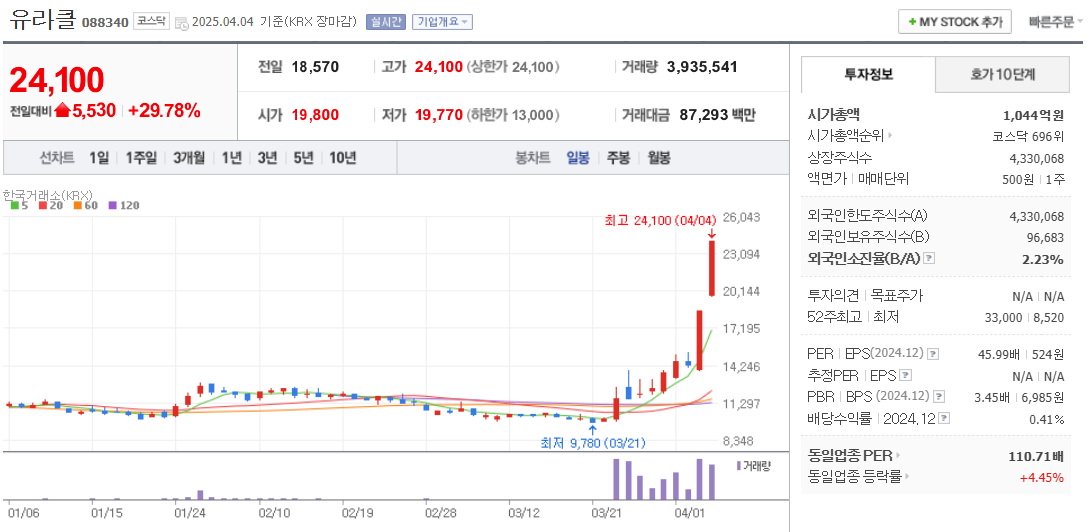Click the 코스닥 market label
Image resolution: width=1090 pixels, height=532 pixels.
(151, 21)
